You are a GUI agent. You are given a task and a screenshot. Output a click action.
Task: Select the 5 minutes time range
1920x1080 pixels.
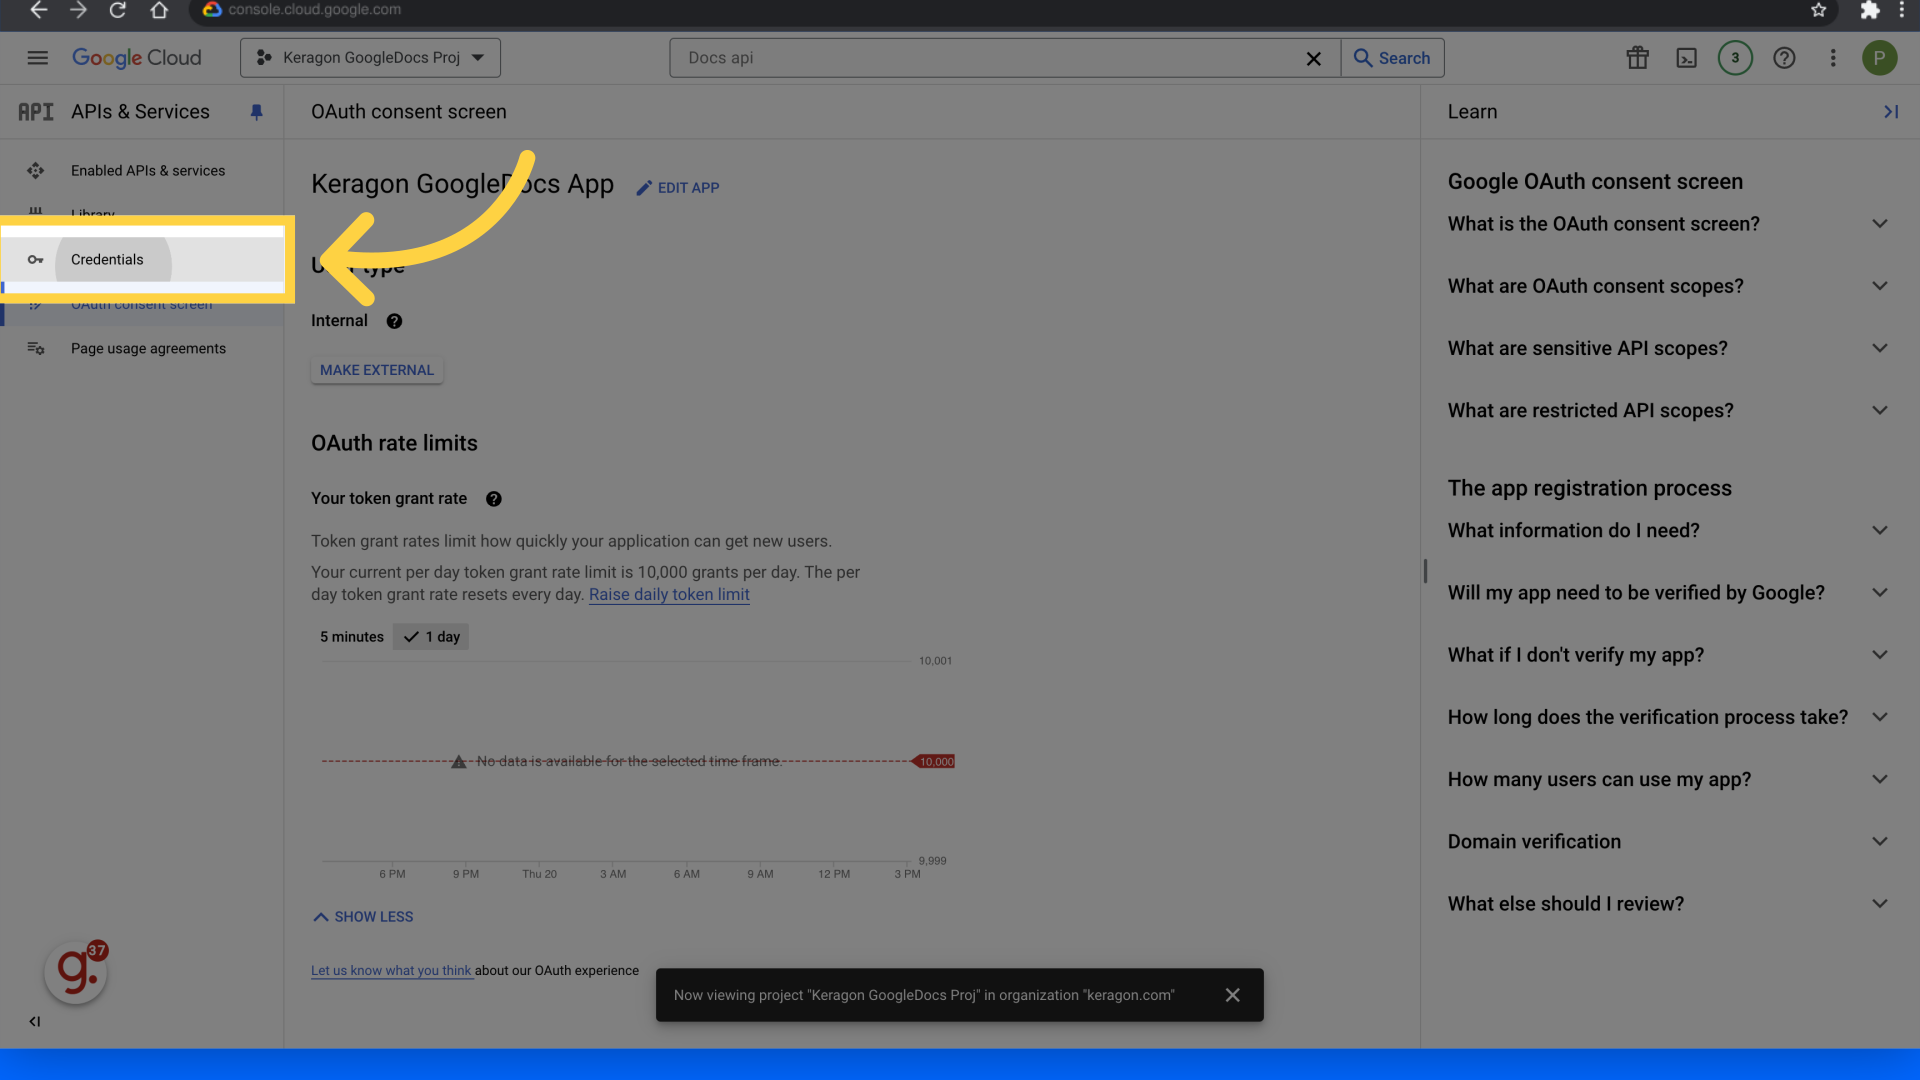click(351, 637)
